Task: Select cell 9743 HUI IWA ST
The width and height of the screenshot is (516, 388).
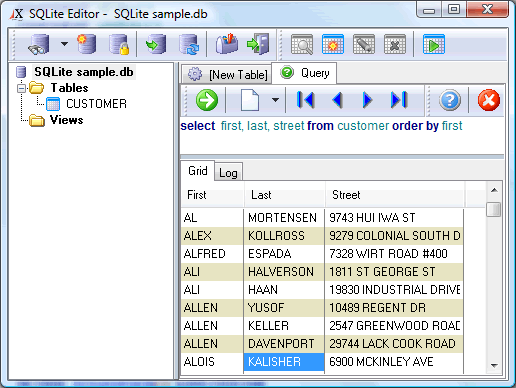Action: (x=394, y=218)
